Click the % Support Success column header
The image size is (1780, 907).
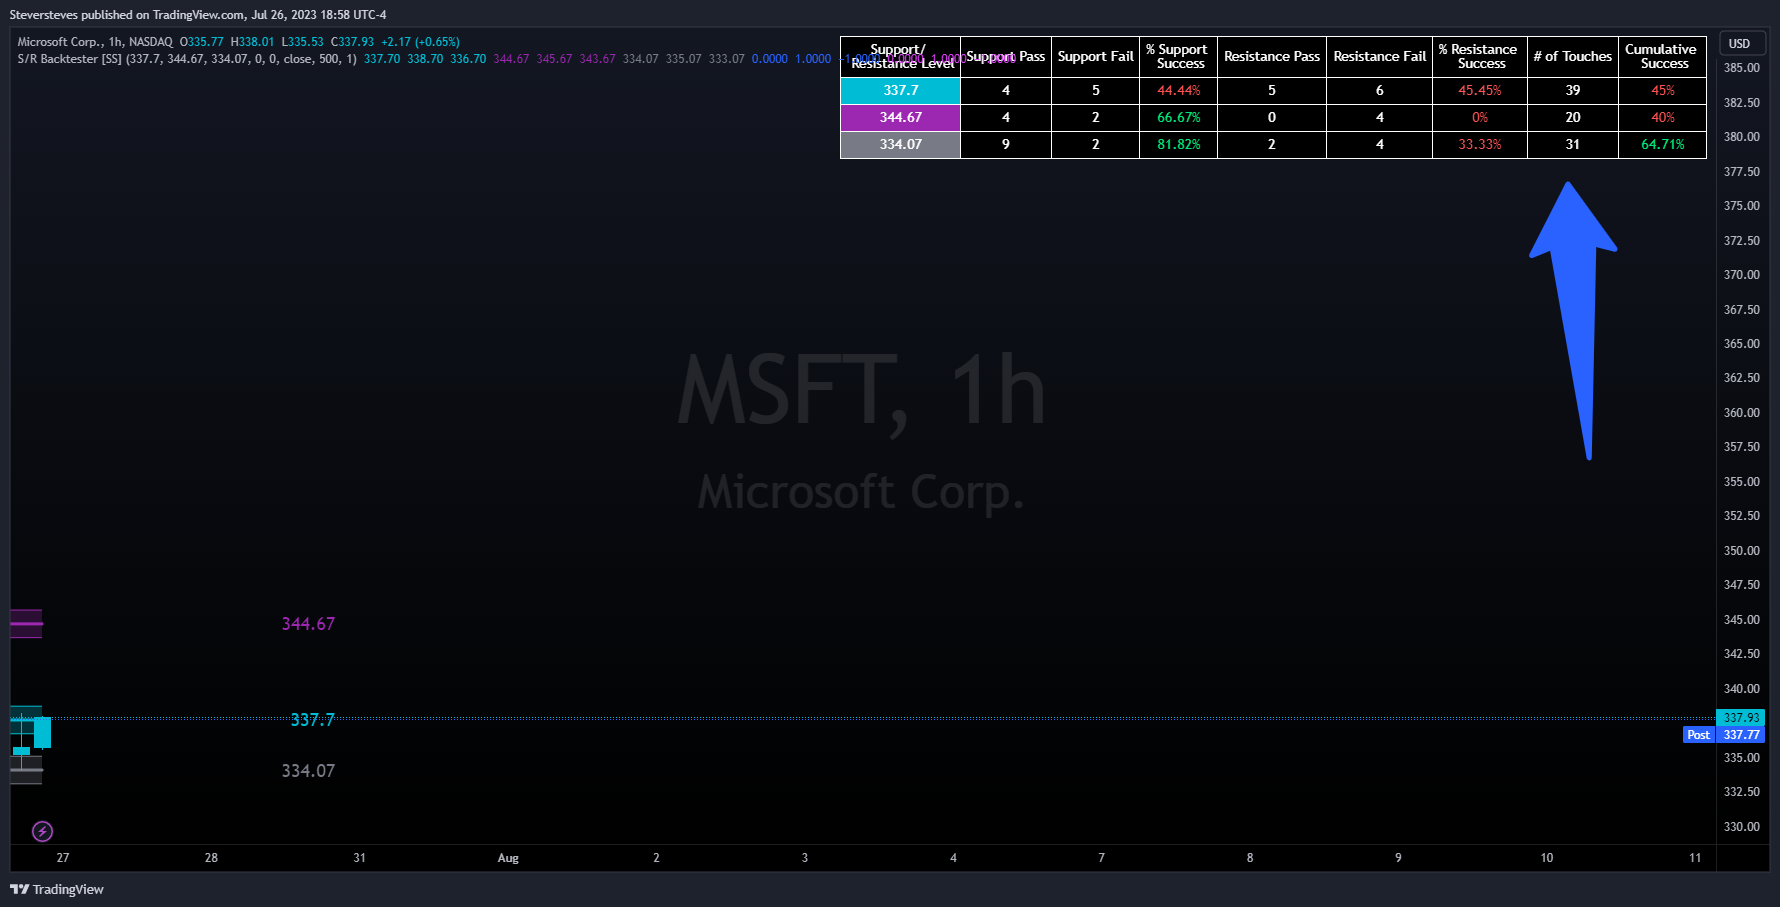(x=1179, y=57)
